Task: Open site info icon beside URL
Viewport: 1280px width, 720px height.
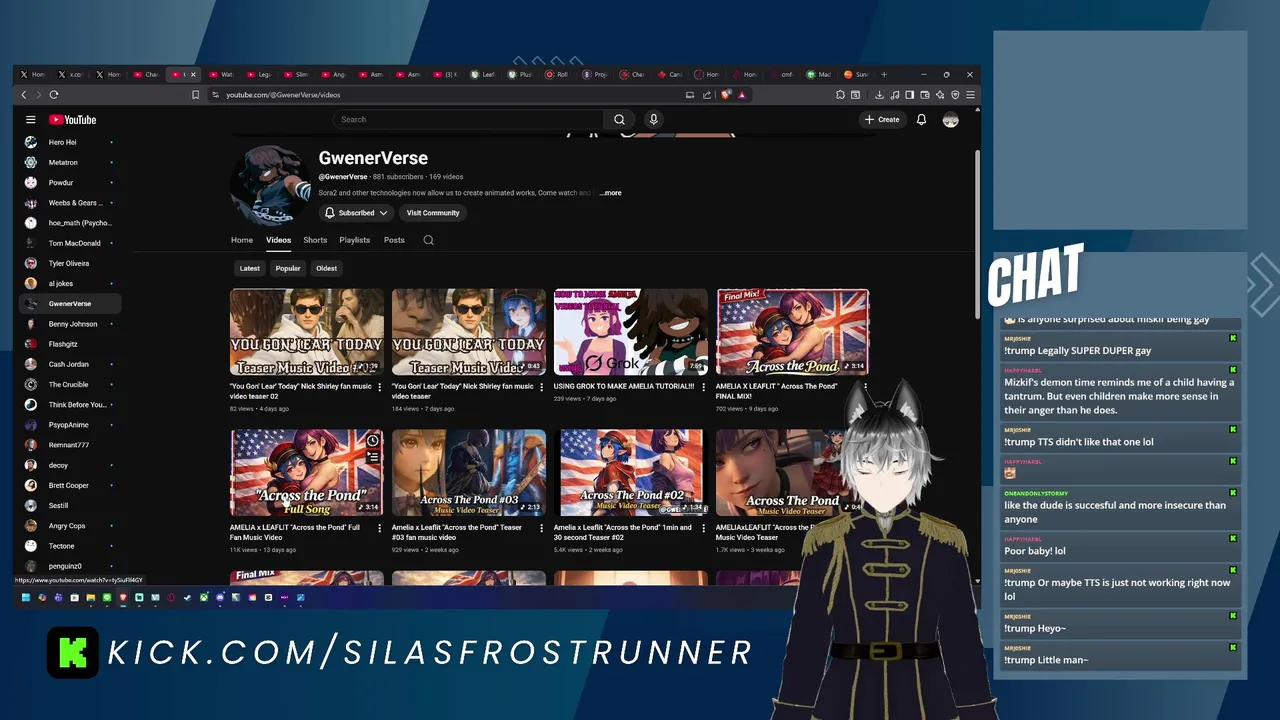Action: [x=215, y=95]
